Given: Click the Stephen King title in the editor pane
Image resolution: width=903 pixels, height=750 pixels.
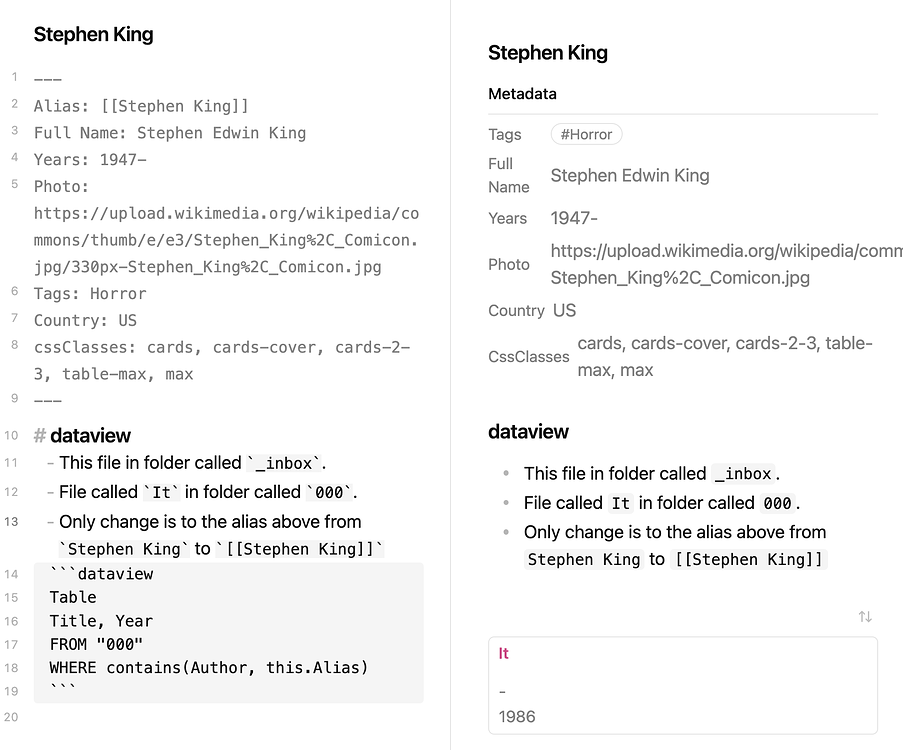Looking at the screenshot, I should (93, 34).
